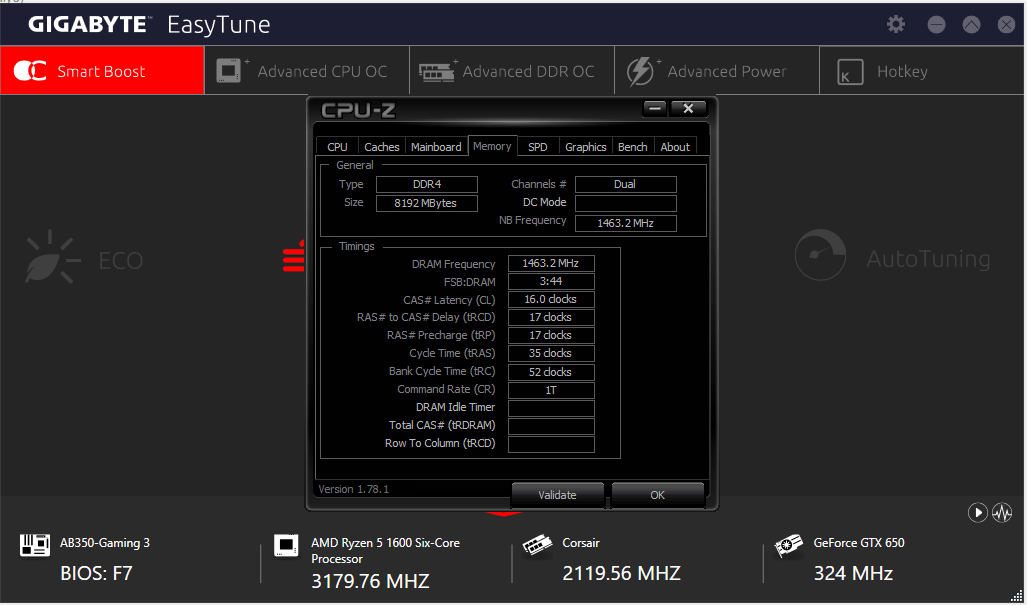Screen dimensions: 1027x605
Task: Start AutoTuning via gauge icon
Action: click(x=820, y=255)
